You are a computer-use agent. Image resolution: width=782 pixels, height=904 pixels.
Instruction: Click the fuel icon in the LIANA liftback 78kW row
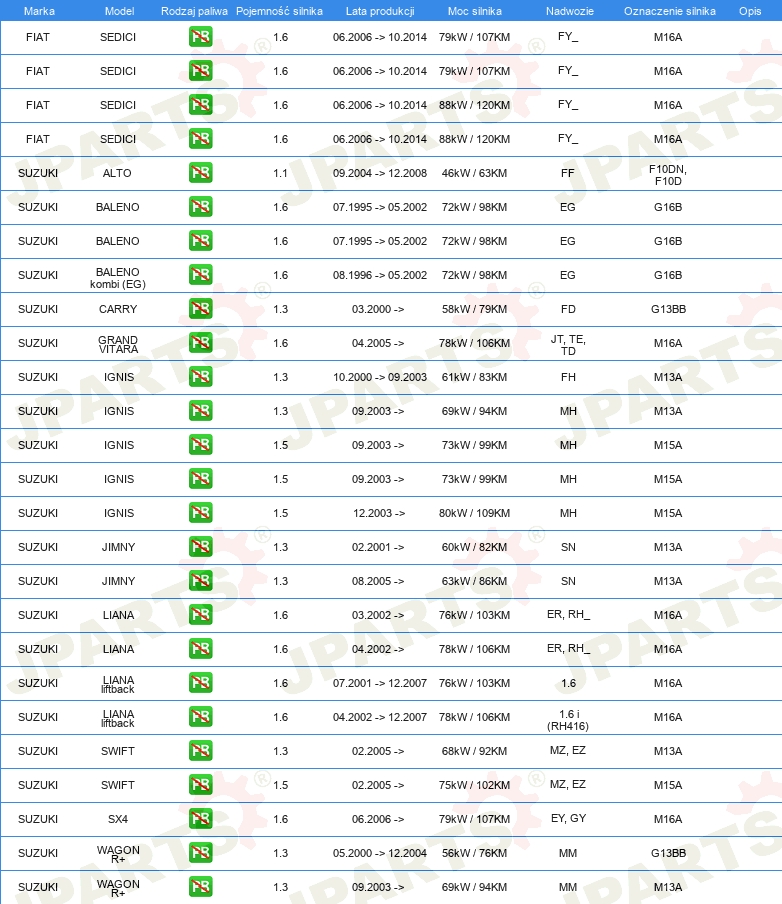point(201,717)
